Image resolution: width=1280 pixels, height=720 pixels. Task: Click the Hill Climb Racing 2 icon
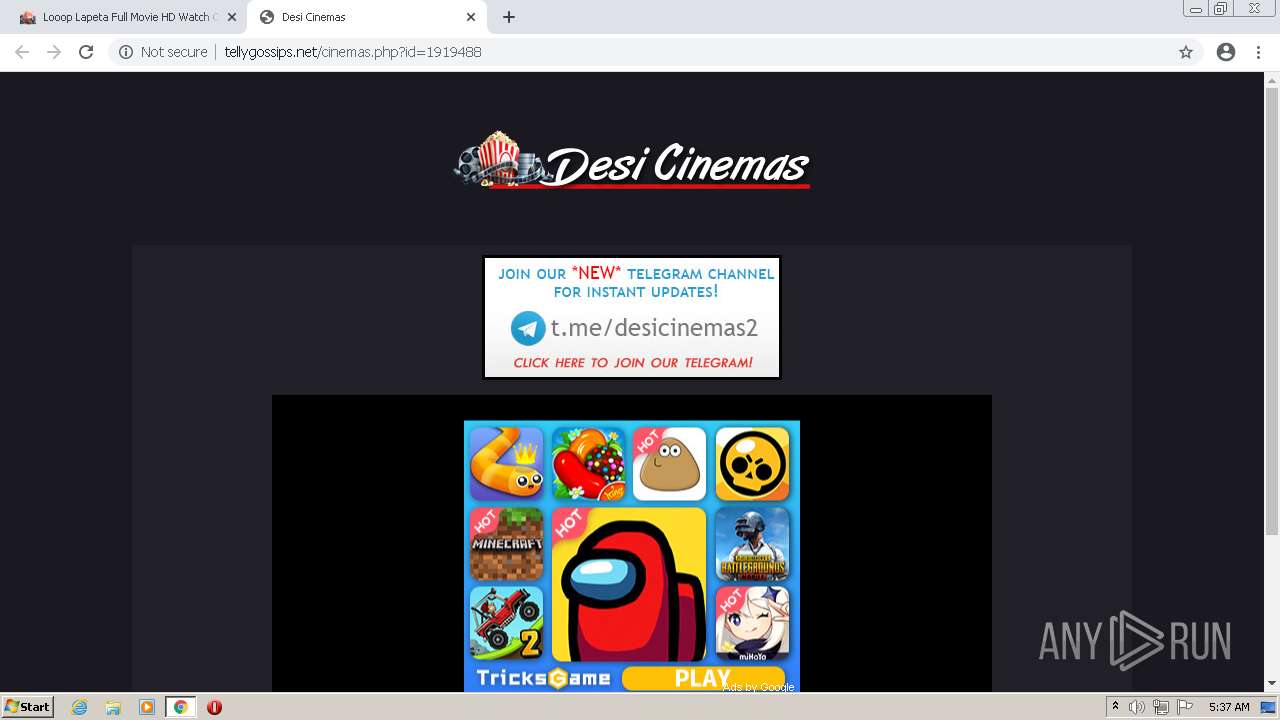(506, 623)
